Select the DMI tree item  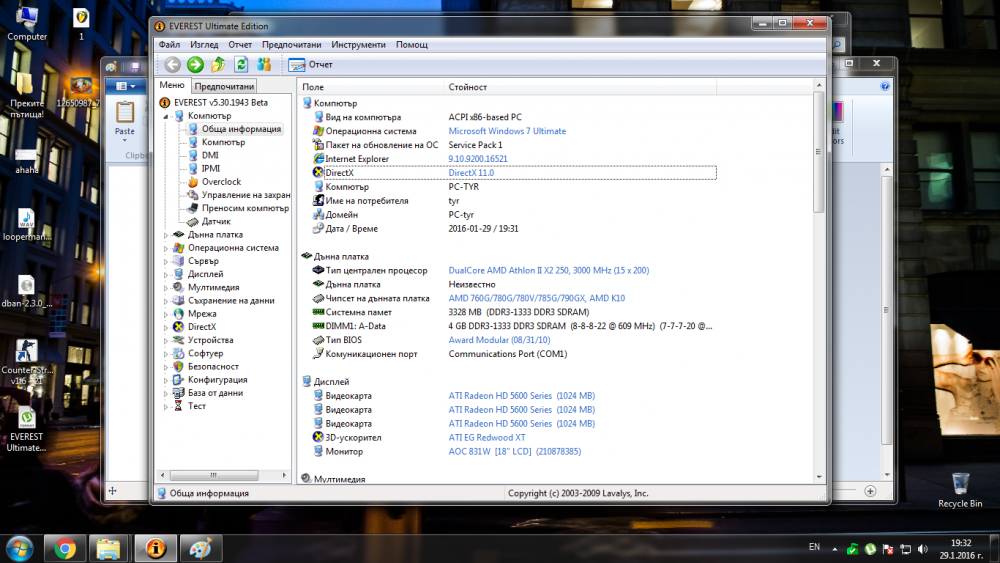tap(210, 155)
